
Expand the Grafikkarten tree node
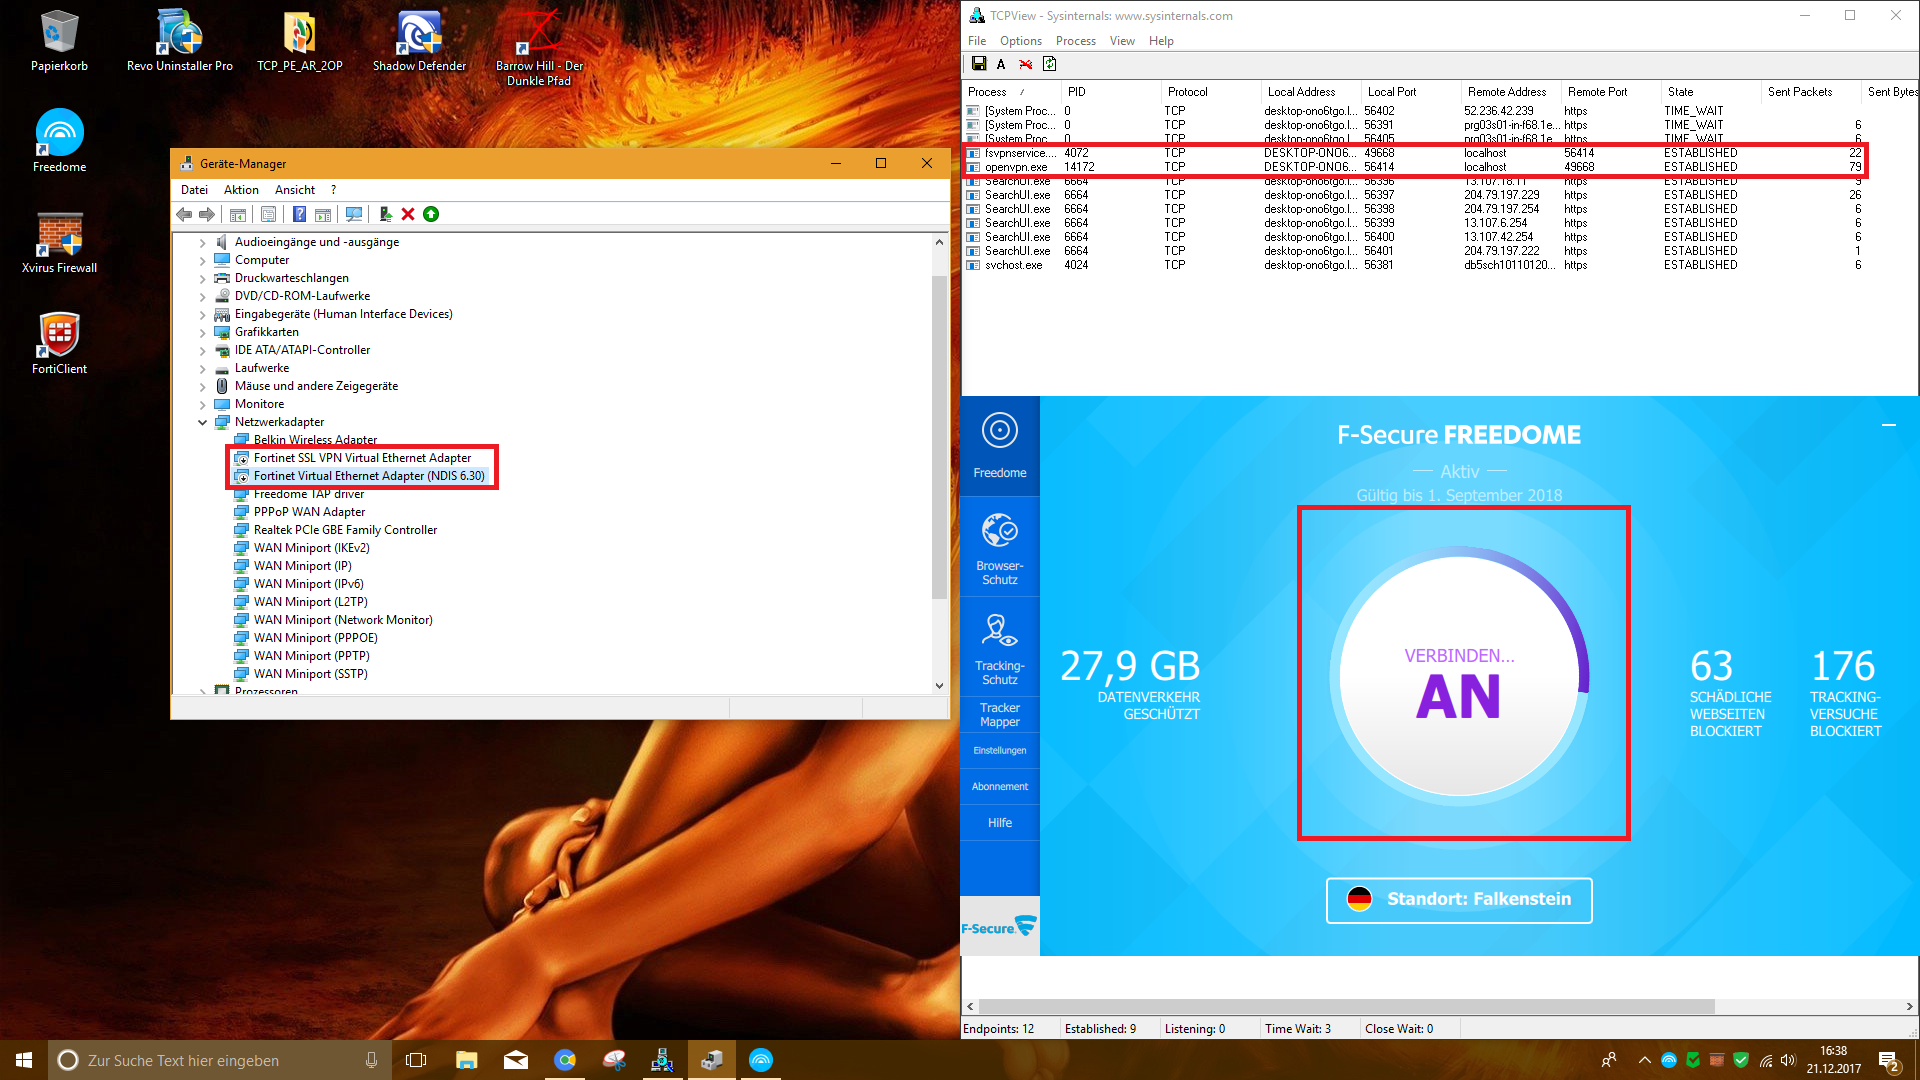[203, 332]
